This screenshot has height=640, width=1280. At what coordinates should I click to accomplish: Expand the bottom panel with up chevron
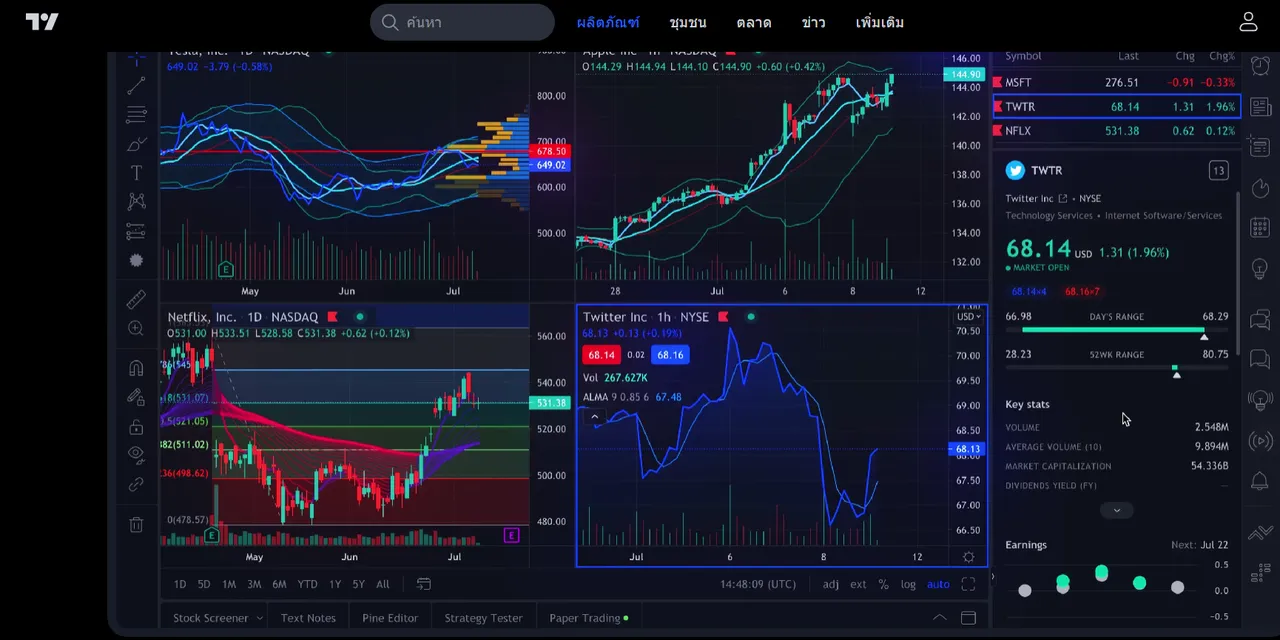coord(939,618)
